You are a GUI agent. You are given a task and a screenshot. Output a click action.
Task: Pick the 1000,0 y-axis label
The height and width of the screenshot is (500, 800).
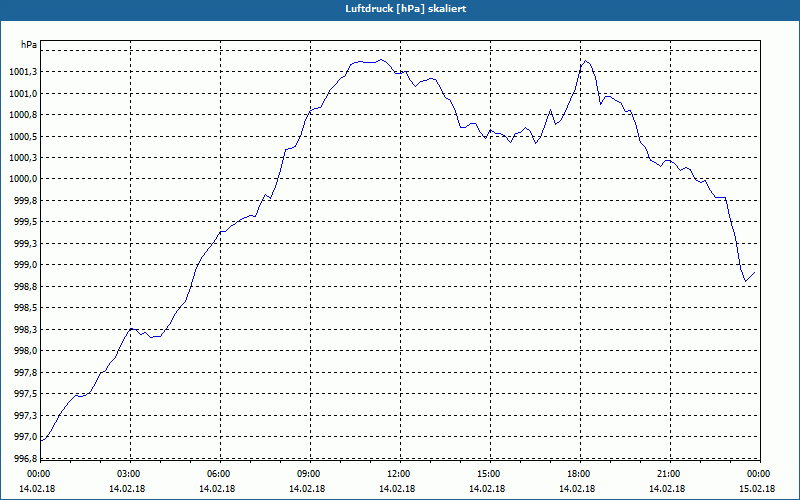click(x=23, y=180)
